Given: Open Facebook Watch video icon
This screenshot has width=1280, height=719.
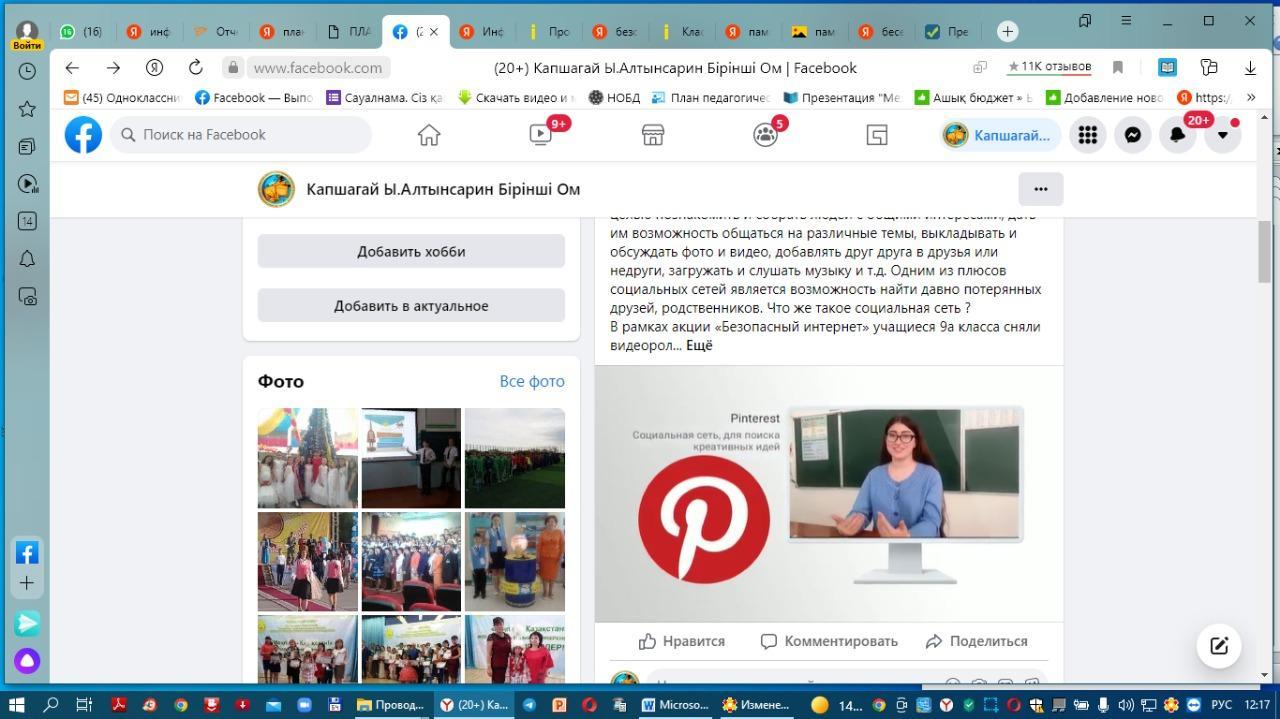Looking at the screenshot, I should [x=541, y=135].
